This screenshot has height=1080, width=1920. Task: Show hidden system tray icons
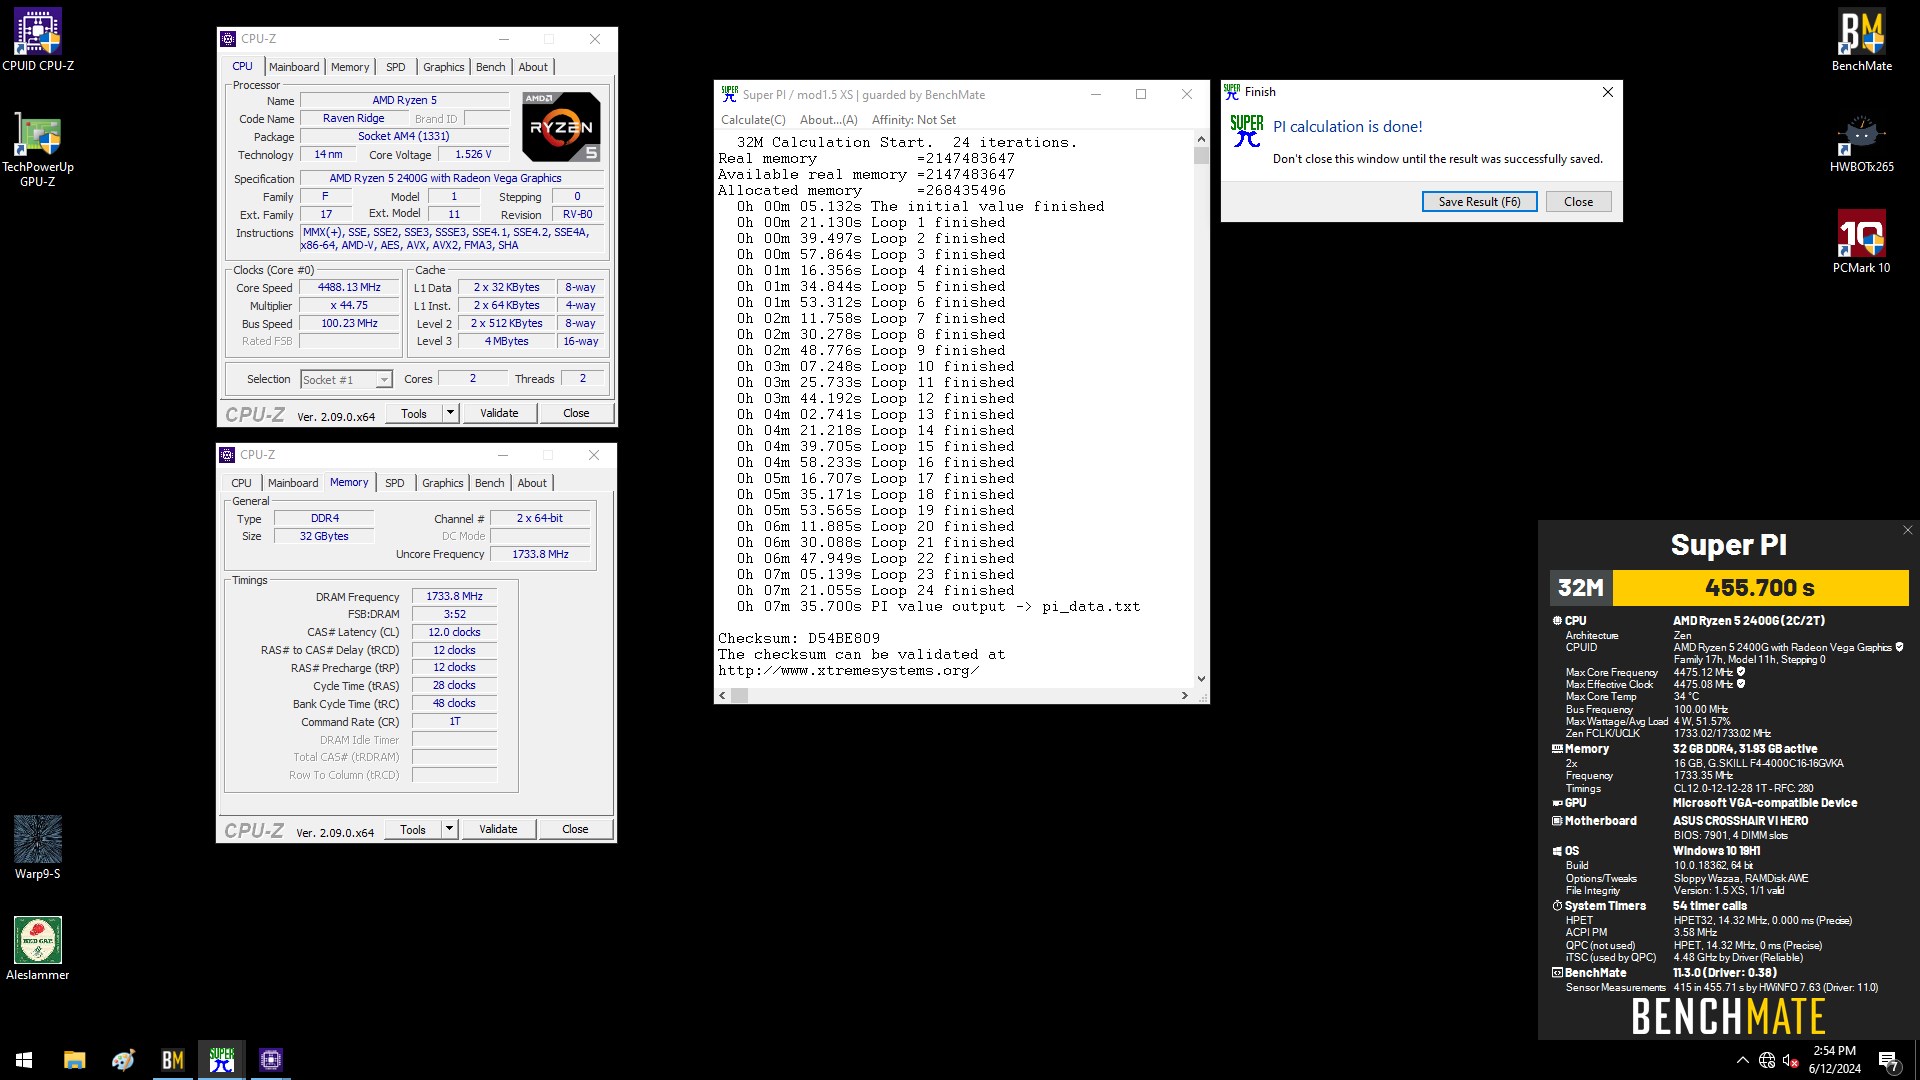(x=1743, y=1060)
